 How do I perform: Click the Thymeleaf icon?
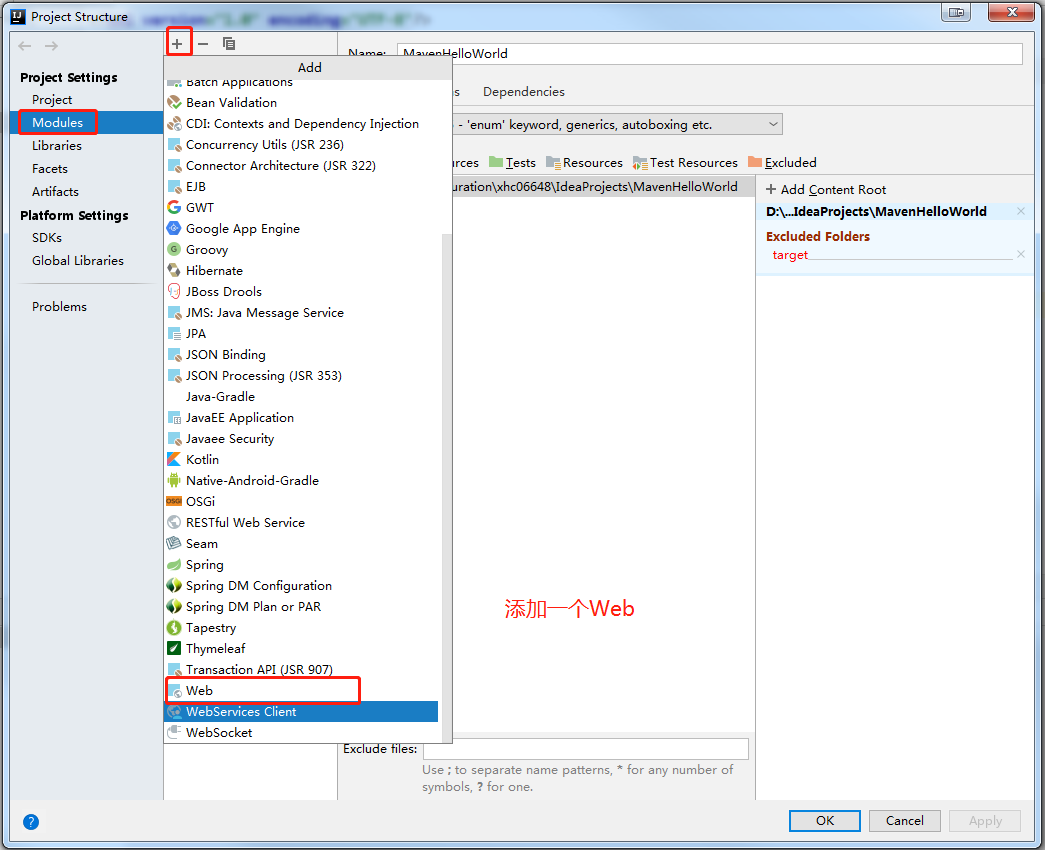point(174,649)
